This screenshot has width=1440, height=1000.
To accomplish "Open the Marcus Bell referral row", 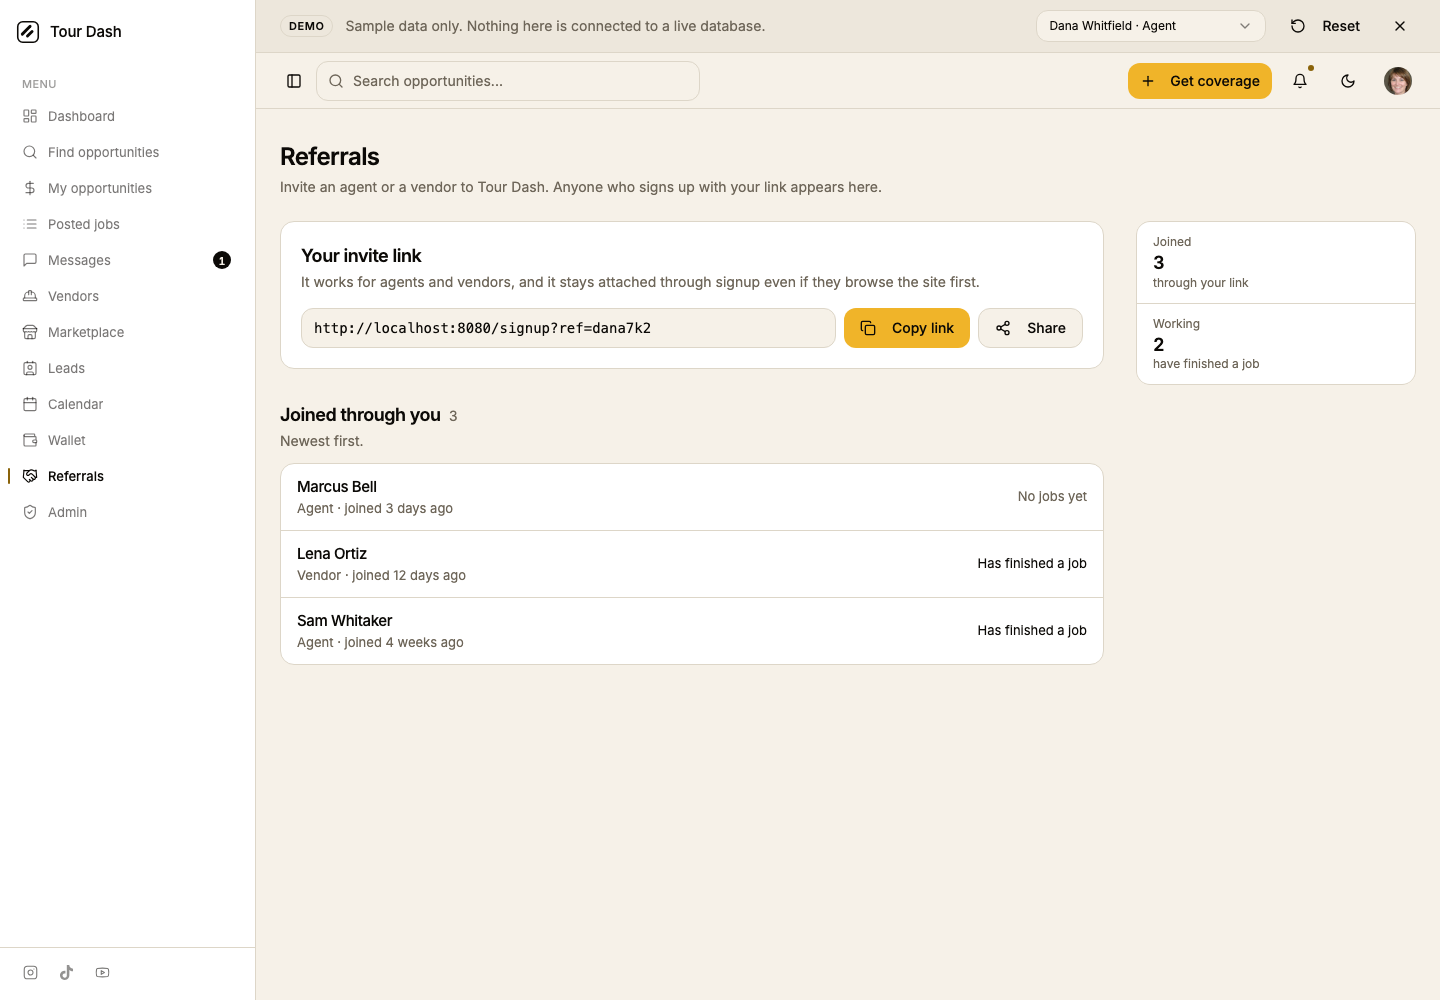I will [x=692, y=497].
